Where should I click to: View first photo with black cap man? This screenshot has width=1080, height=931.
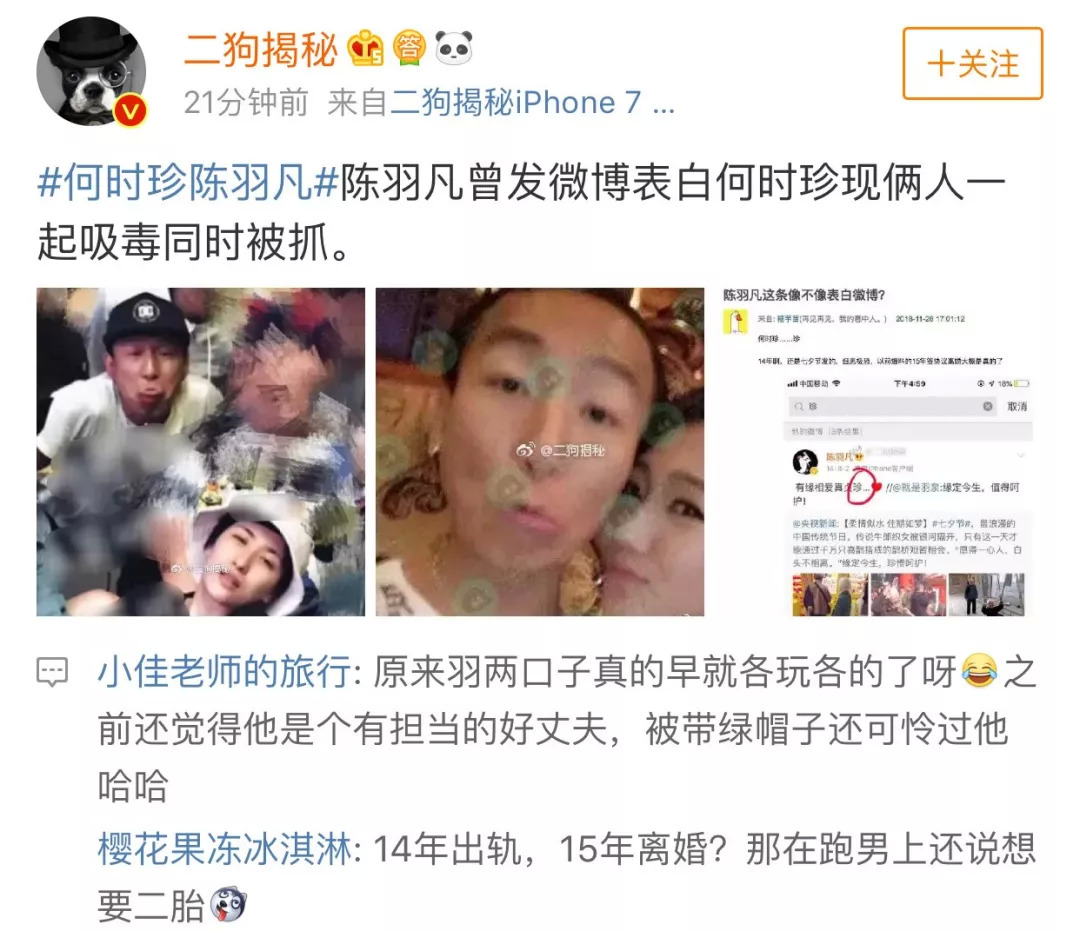[x=200, y=452]
